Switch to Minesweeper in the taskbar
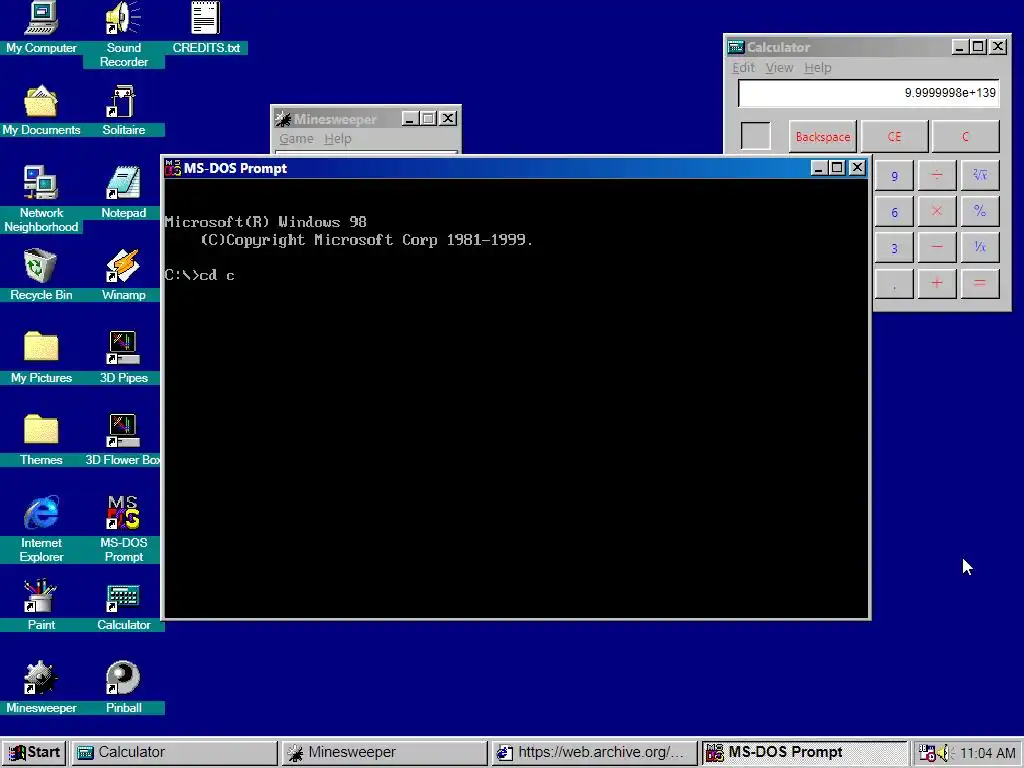Screen dimensions: 1024x768 pos(385,752)
